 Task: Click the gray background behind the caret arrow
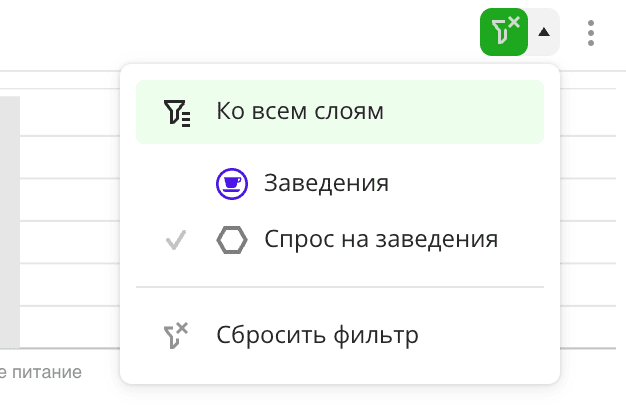(553, 45)
